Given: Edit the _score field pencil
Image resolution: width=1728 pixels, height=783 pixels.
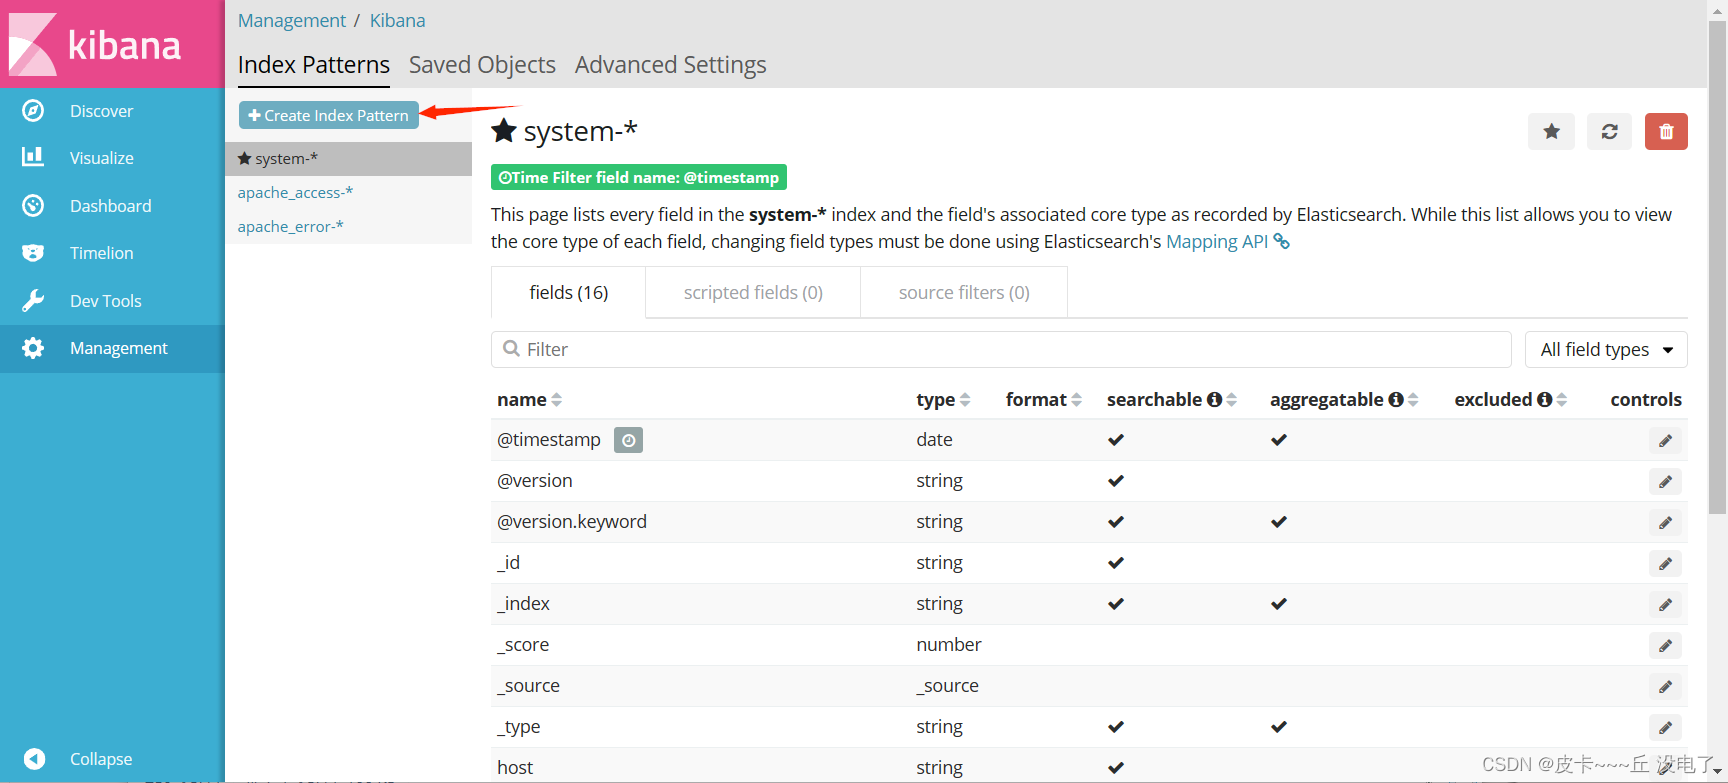Looking at the screenshot, I should [1665, 645].
